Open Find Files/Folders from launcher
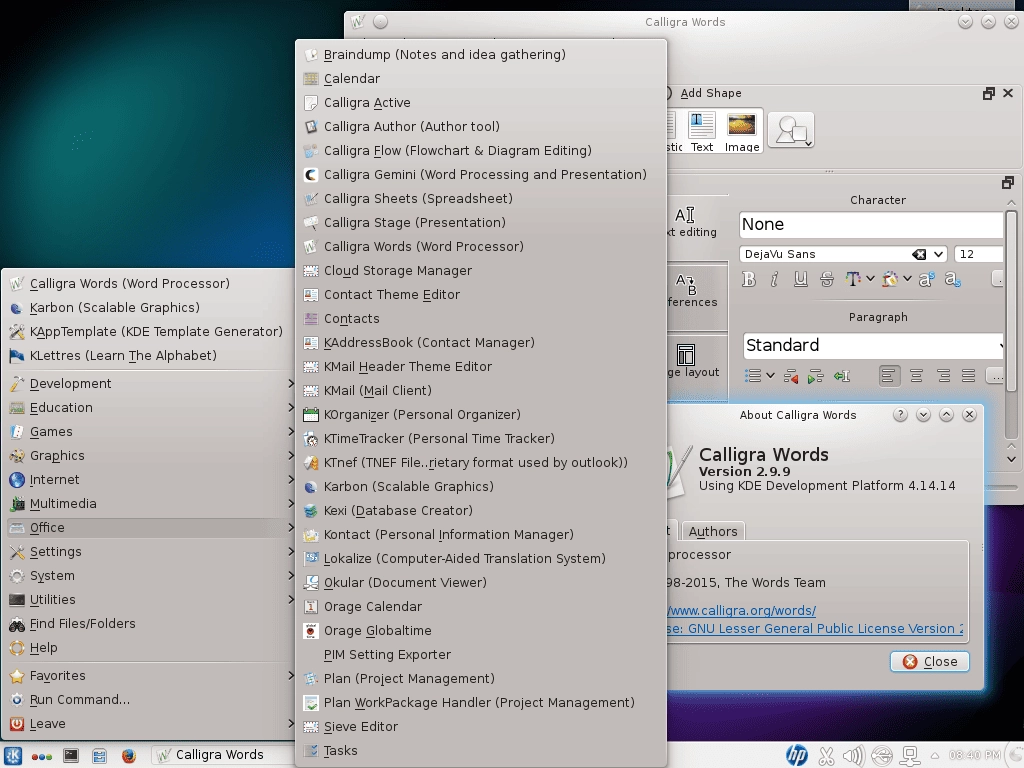 150,624
